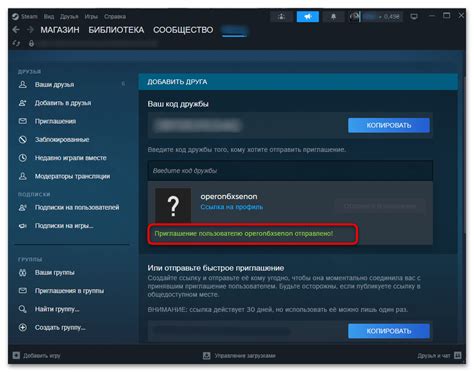Click the envelope icon beside Приглашения в группы

23,291
